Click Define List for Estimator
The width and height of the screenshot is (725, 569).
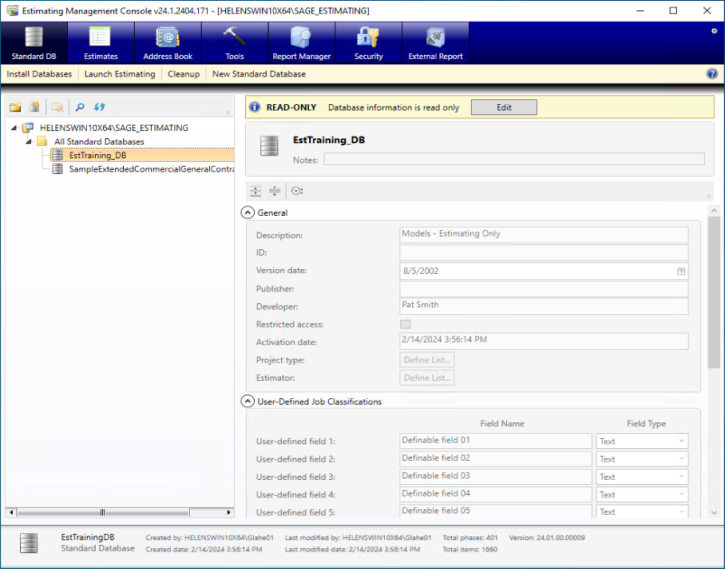coord(427,378)
